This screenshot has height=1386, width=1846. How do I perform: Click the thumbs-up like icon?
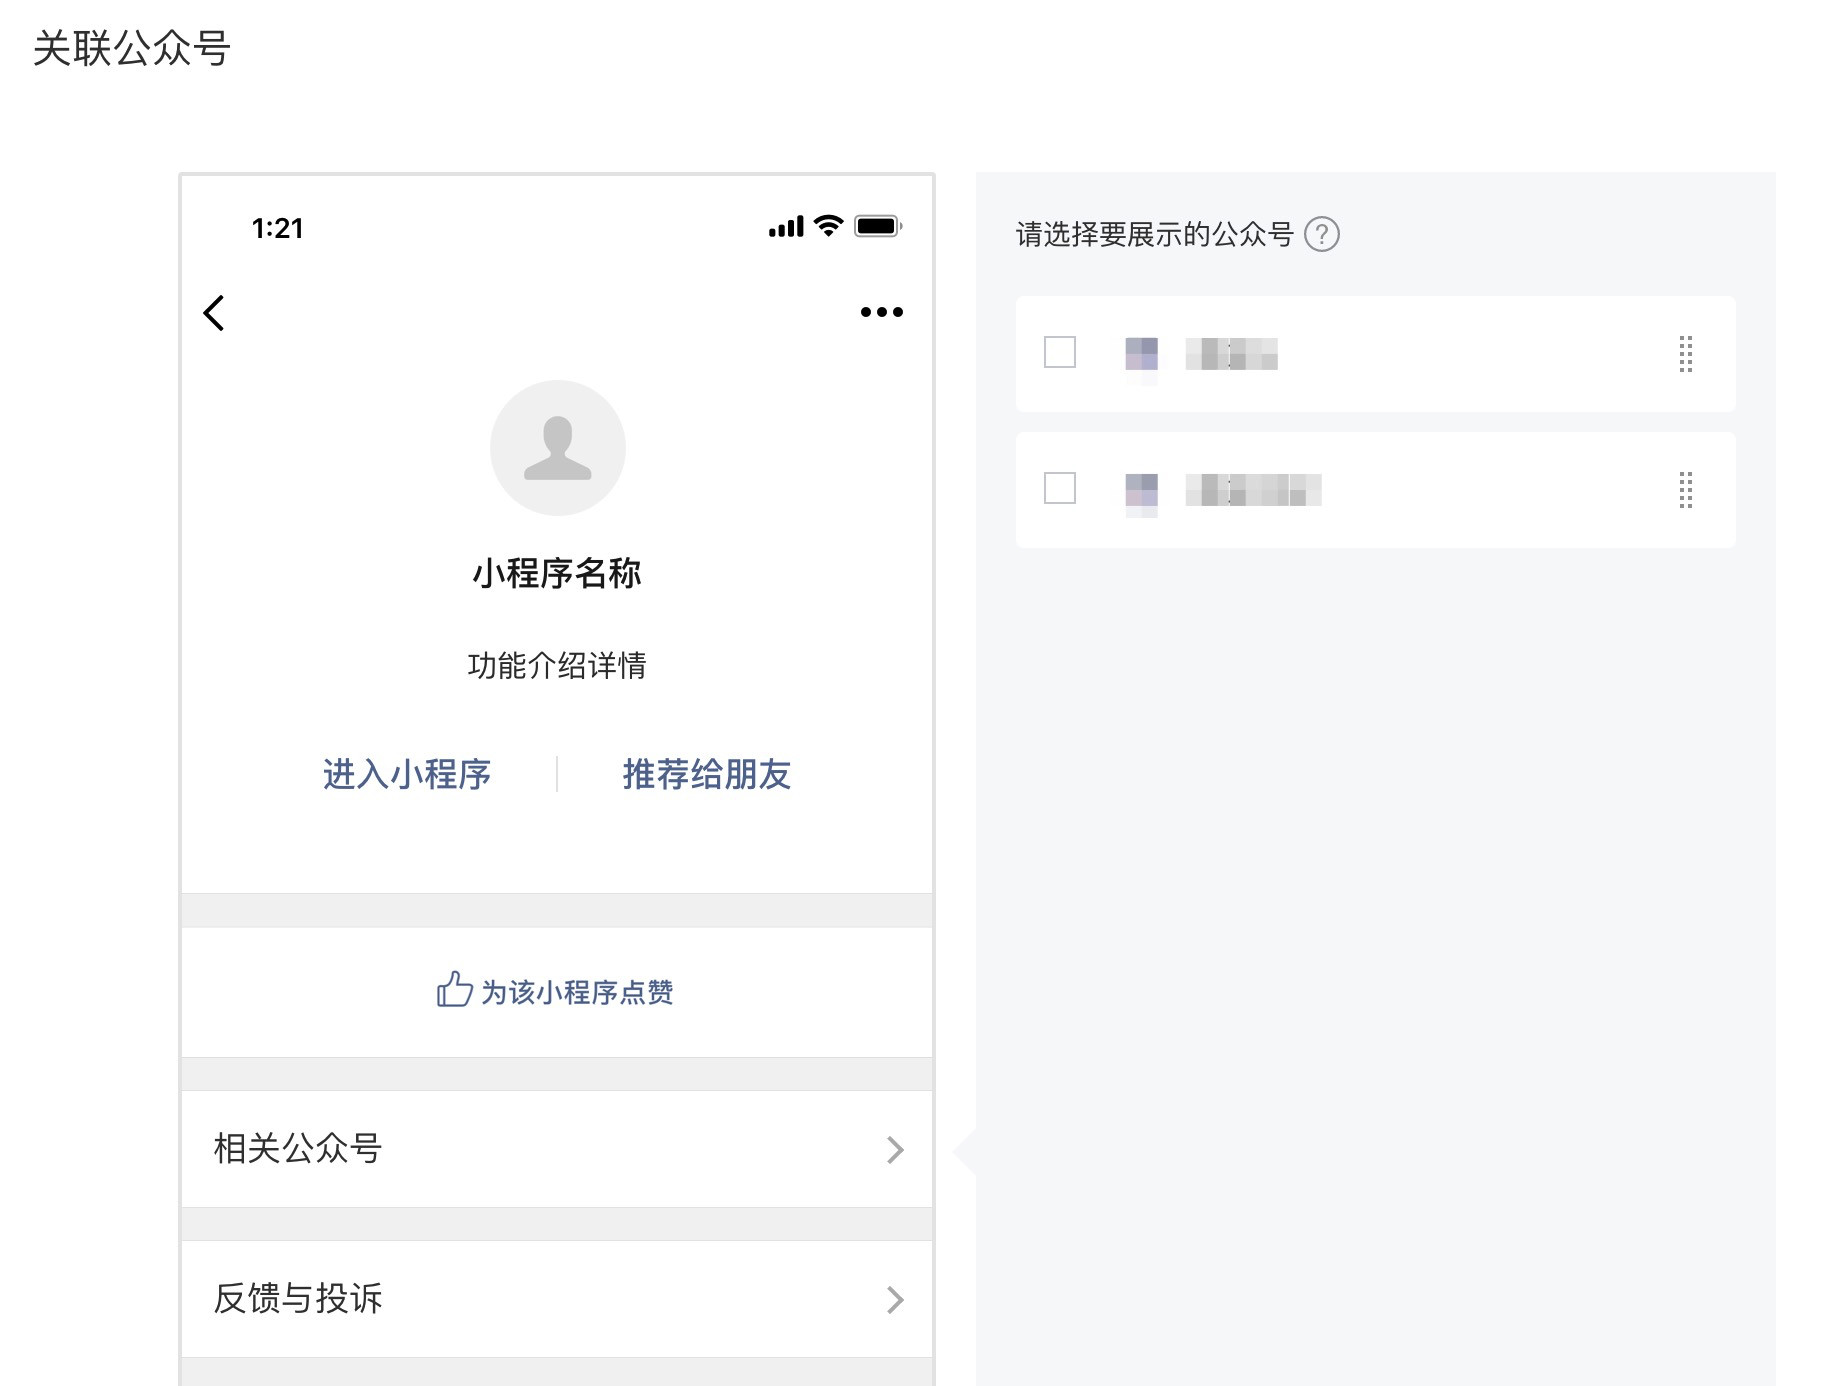[x=454, y=990]
